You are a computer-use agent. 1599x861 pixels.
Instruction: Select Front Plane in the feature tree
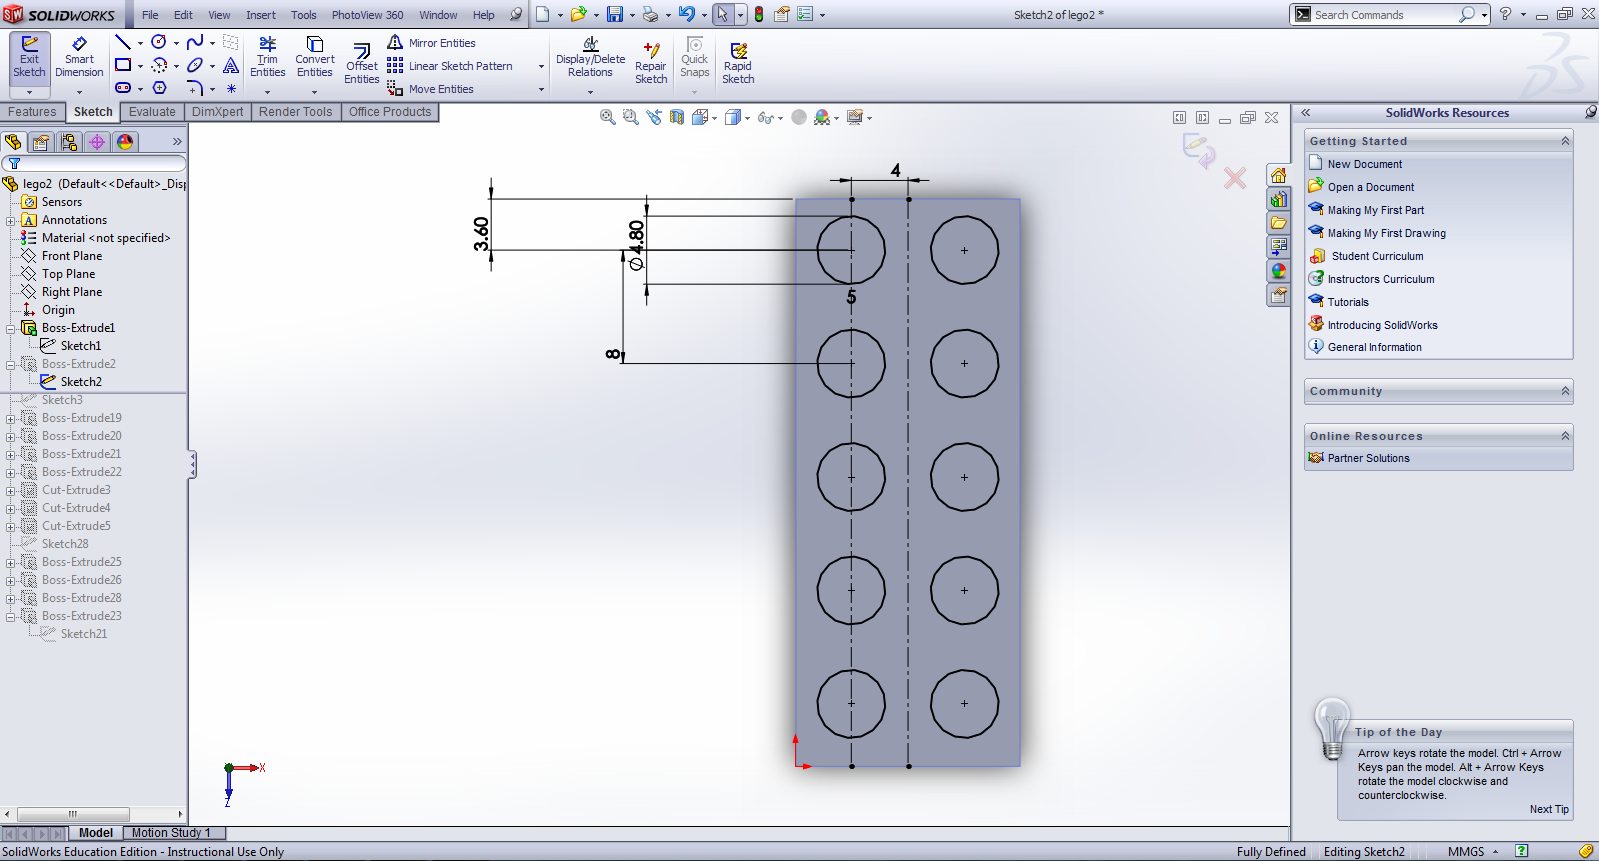72,256
